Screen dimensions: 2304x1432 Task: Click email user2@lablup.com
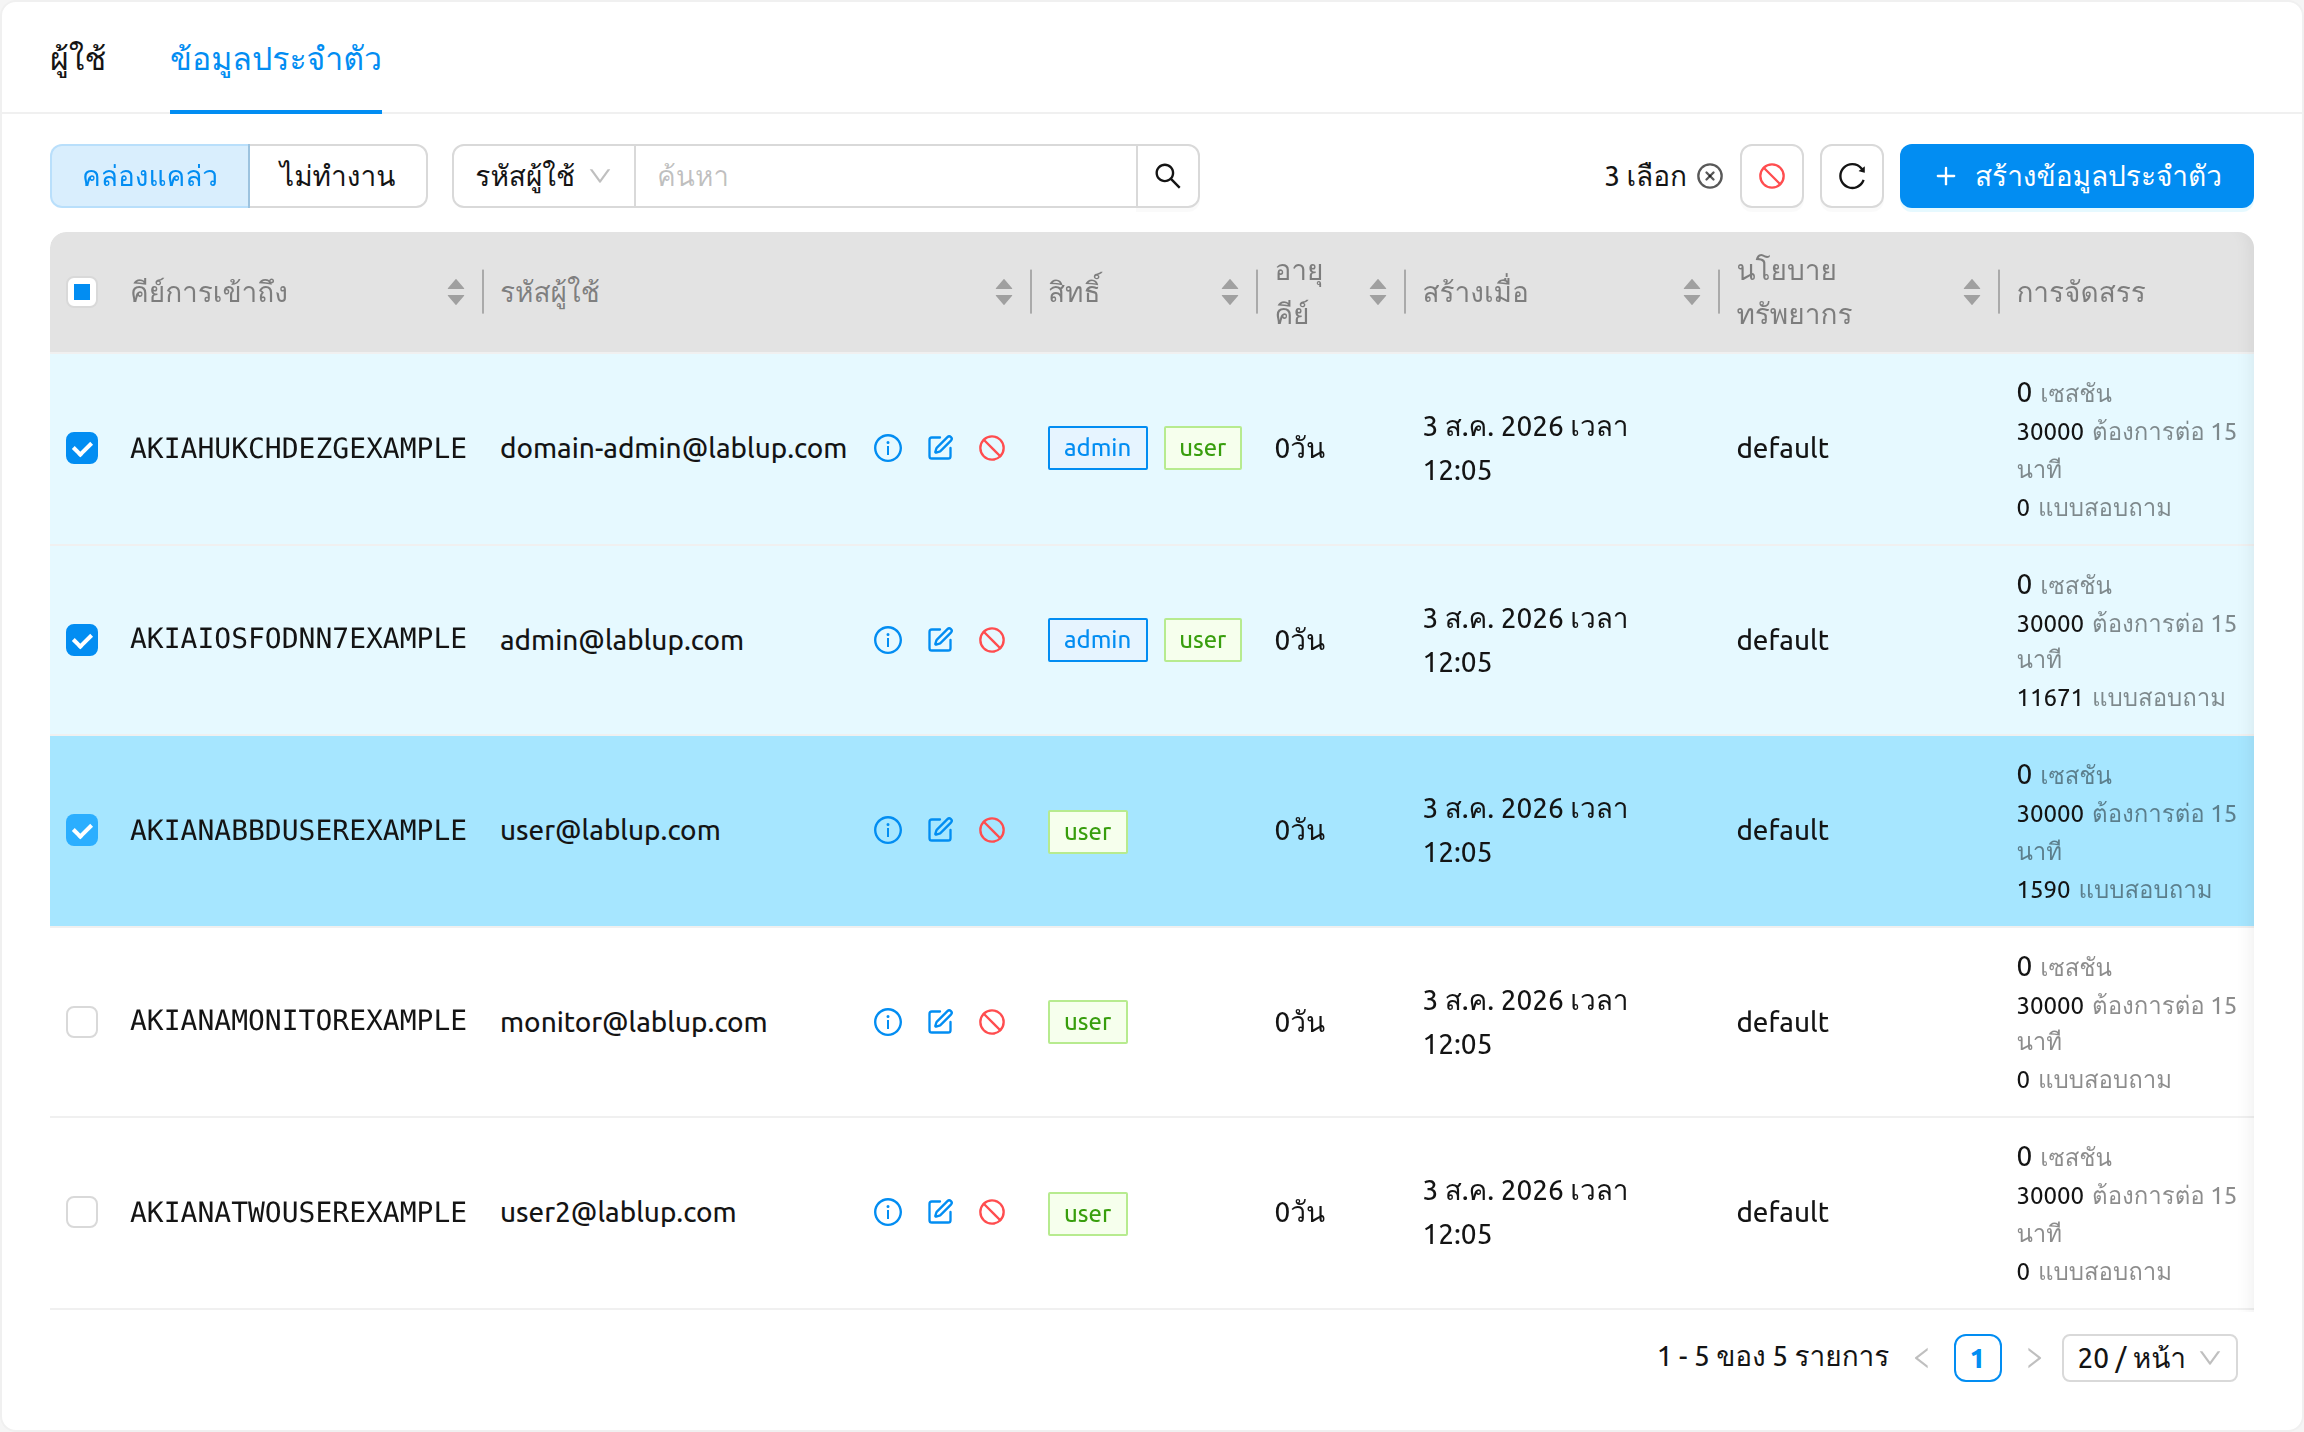[x=618, y=1212]
